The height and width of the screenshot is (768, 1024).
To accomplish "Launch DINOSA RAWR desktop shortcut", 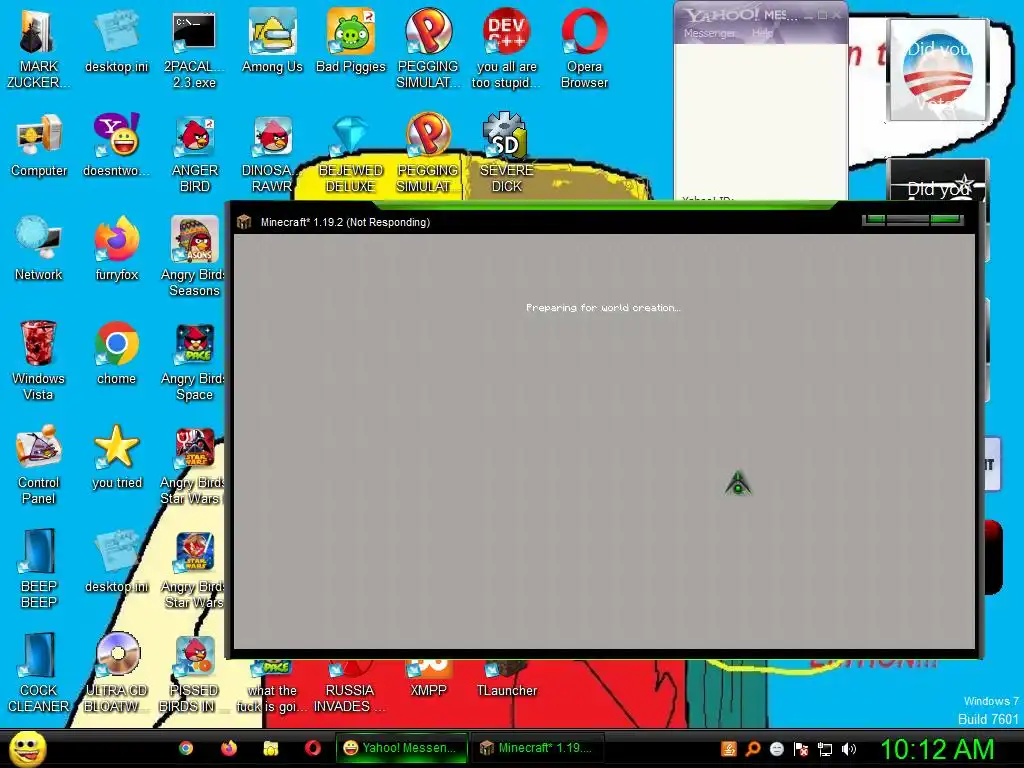I will 272,153.
